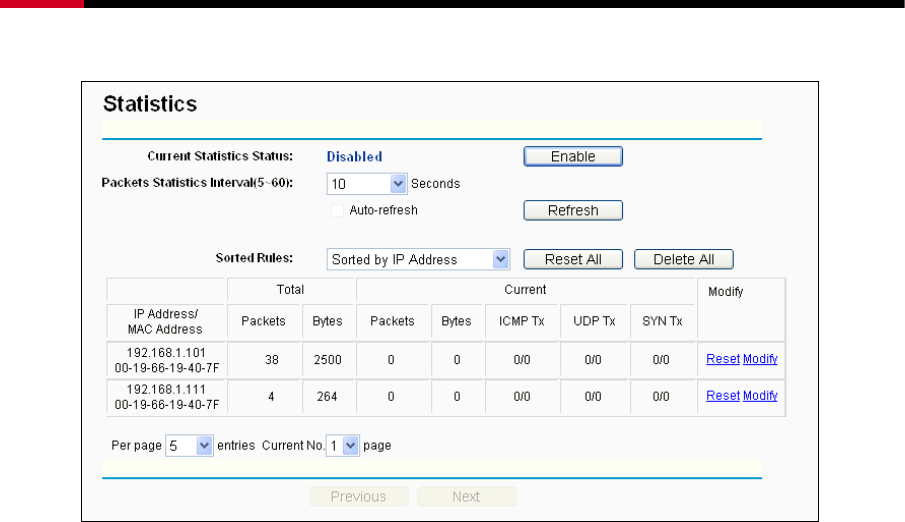Open the Sorted Rules dropdown
This screenshot has height=522, width=905.
pyautogui.click(x=418, y=259)
